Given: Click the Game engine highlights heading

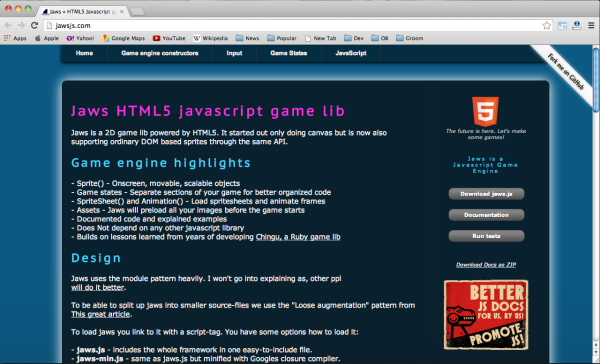Looking at the screenshot, I should click(x=161, y=163).
